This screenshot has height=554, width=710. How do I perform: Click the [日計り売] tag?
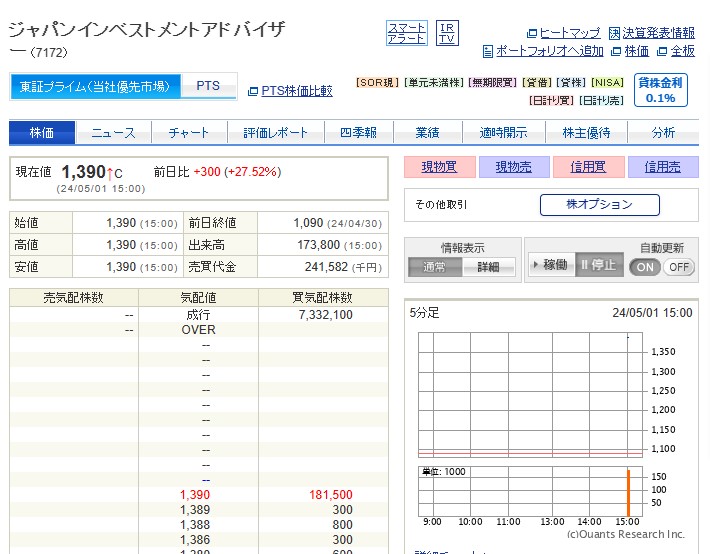pyautogui.click(x=601, y=100)
